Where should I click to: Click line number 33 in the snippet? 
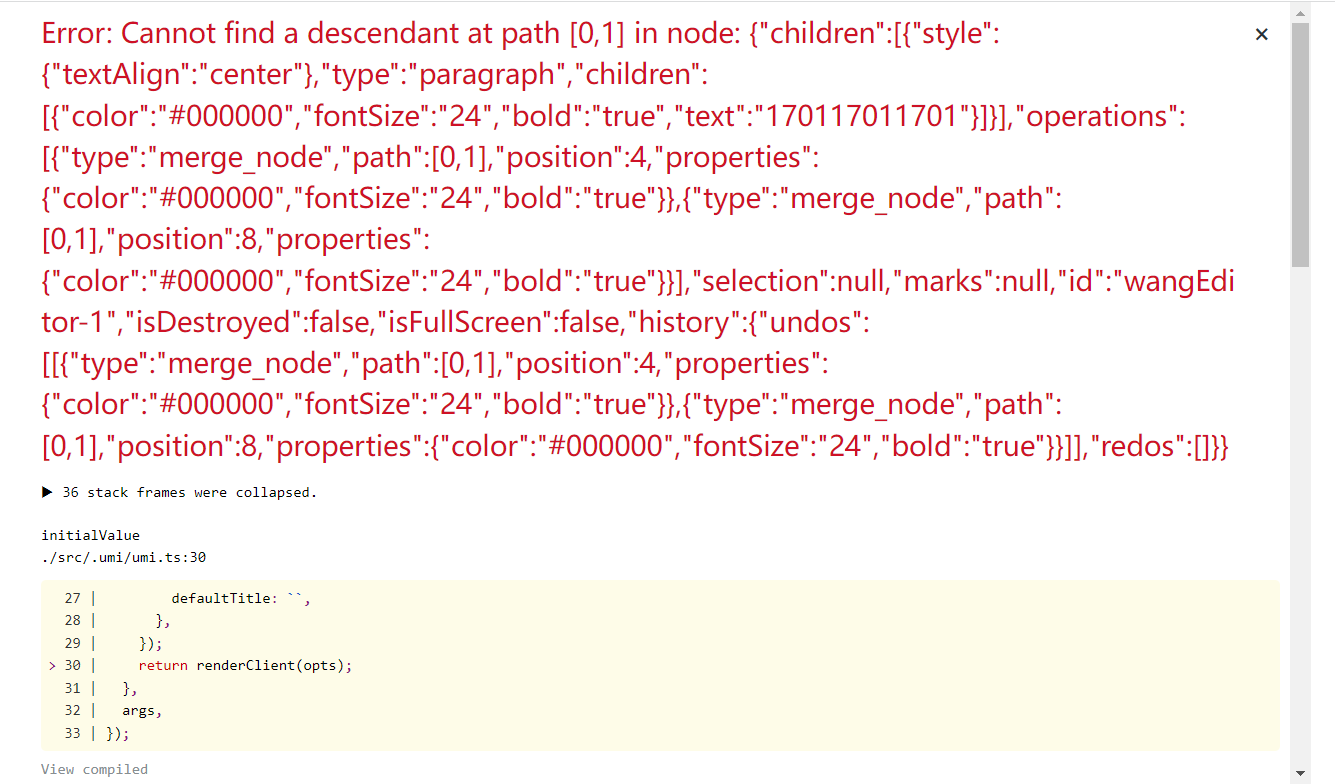(x=73, y=733)
